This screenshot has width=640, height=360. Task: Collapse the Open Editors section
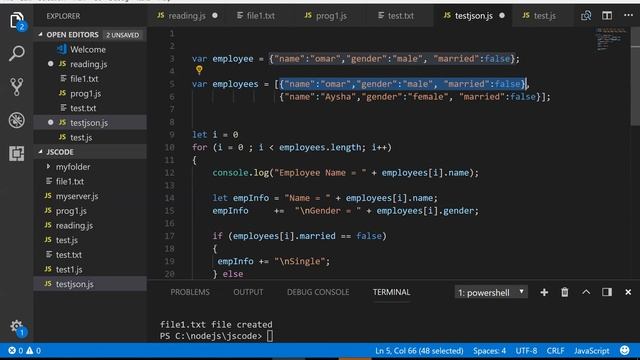(40, 35)
